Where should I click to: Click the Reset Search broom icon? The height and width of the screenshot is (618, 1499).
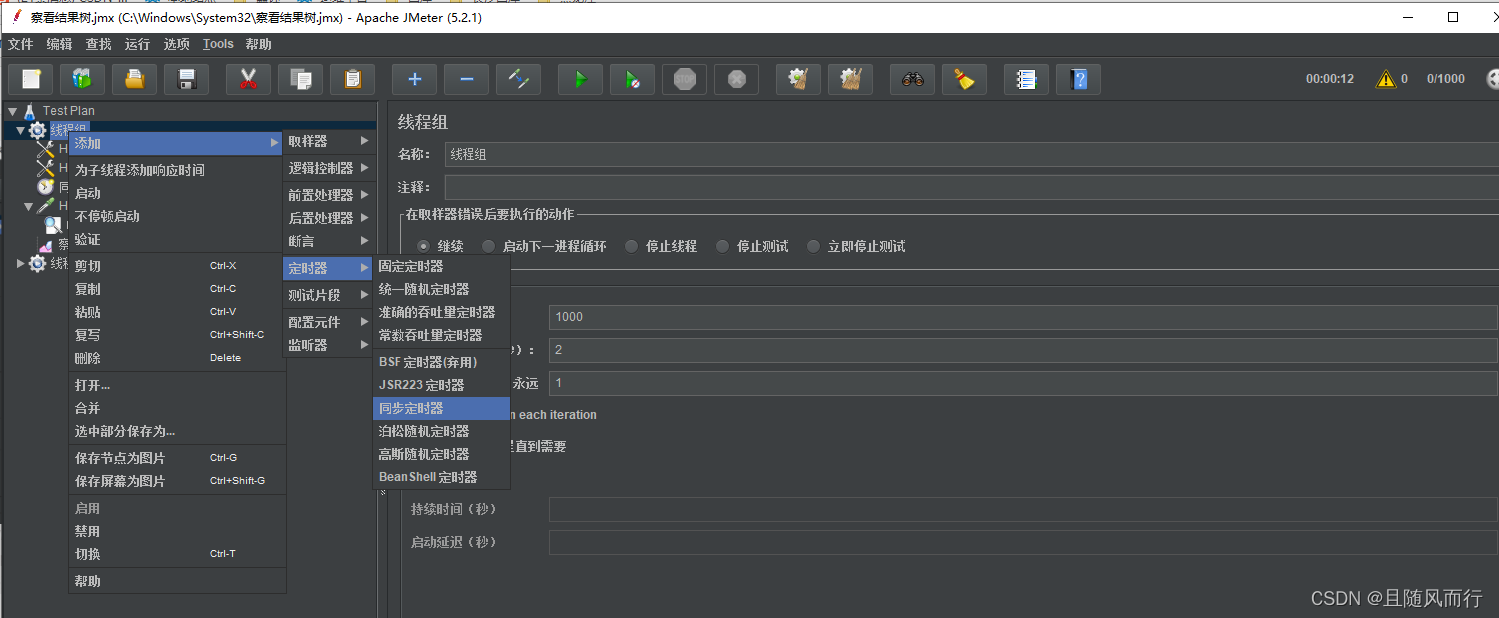coord(965,79)
